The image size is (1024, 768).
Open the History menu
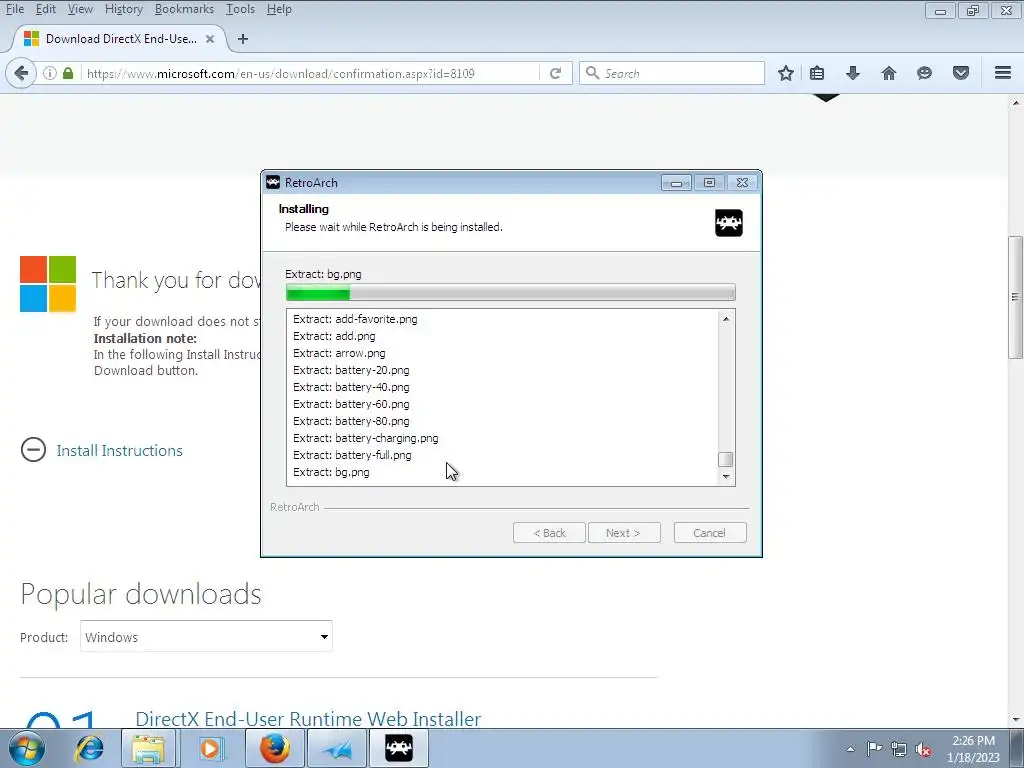pos(123,9)
